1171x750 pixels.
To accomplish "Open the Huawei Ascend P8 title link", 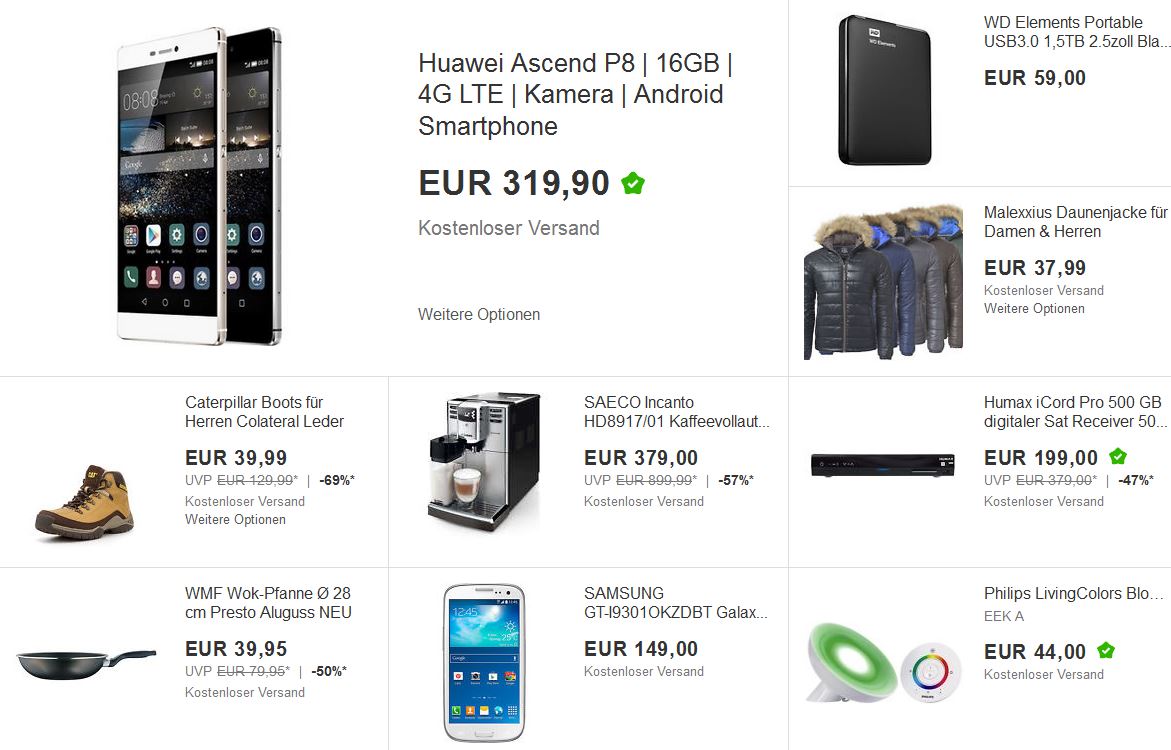I will tap(575, 94).
